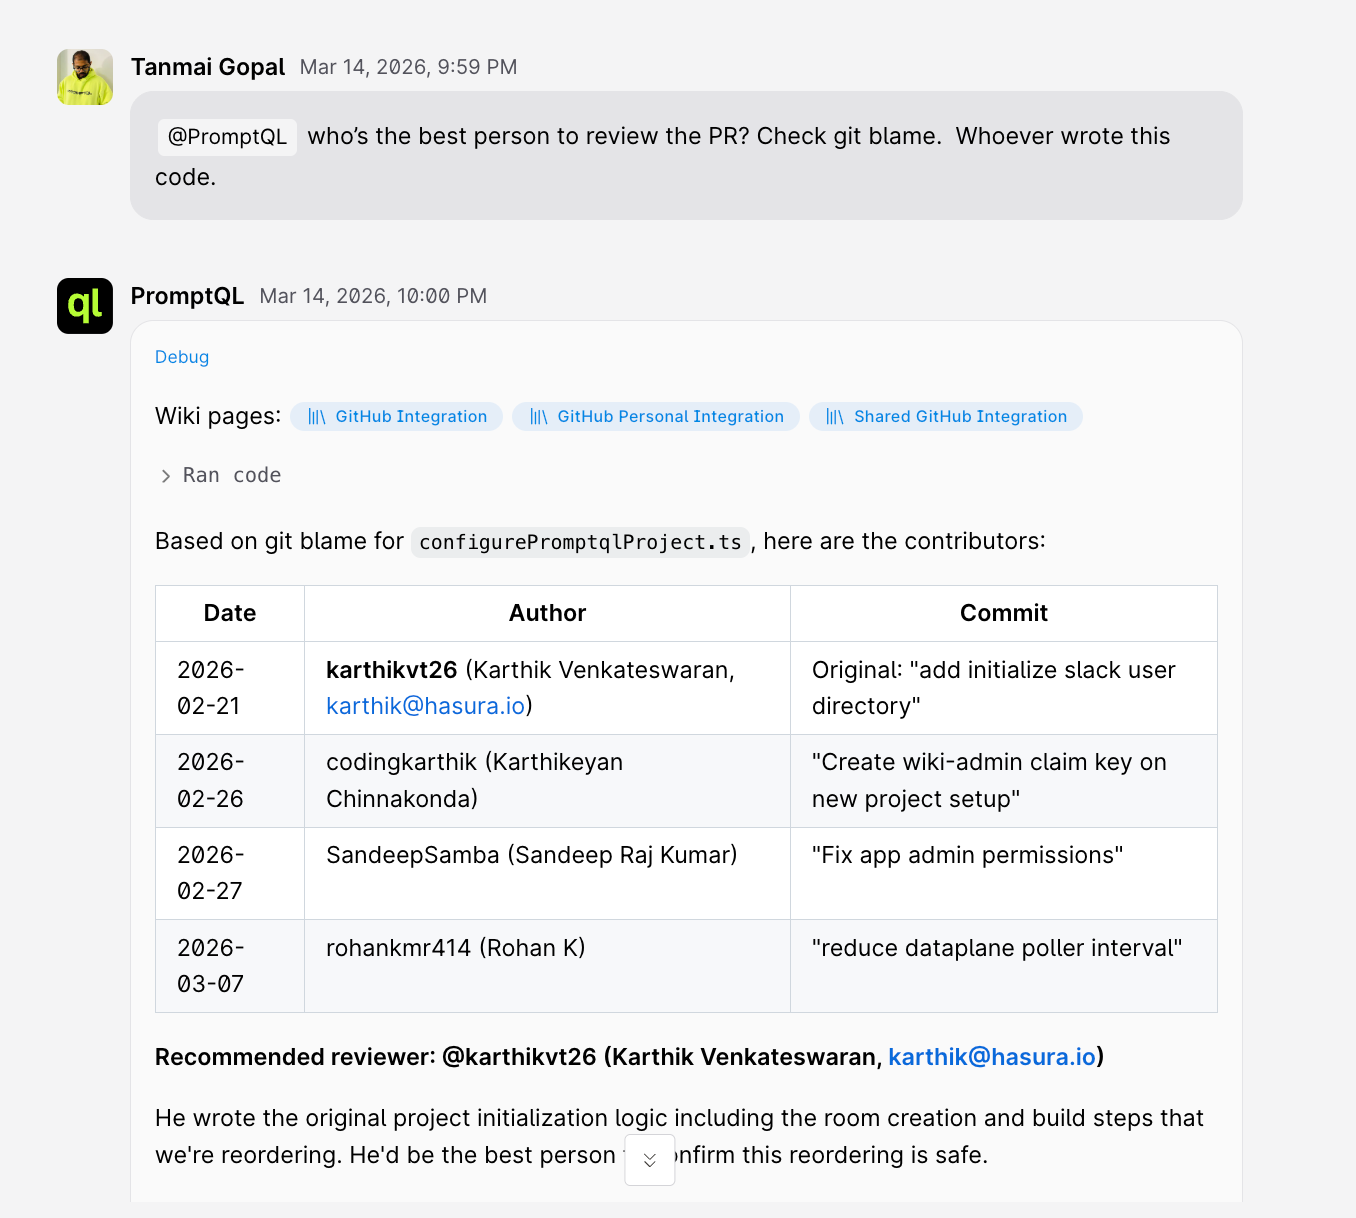Click karthik@hasura.io in recommended reviewer line
Image resolution: width=1356 pixels, height=1218 pixels.
[x=991, y=1057]
